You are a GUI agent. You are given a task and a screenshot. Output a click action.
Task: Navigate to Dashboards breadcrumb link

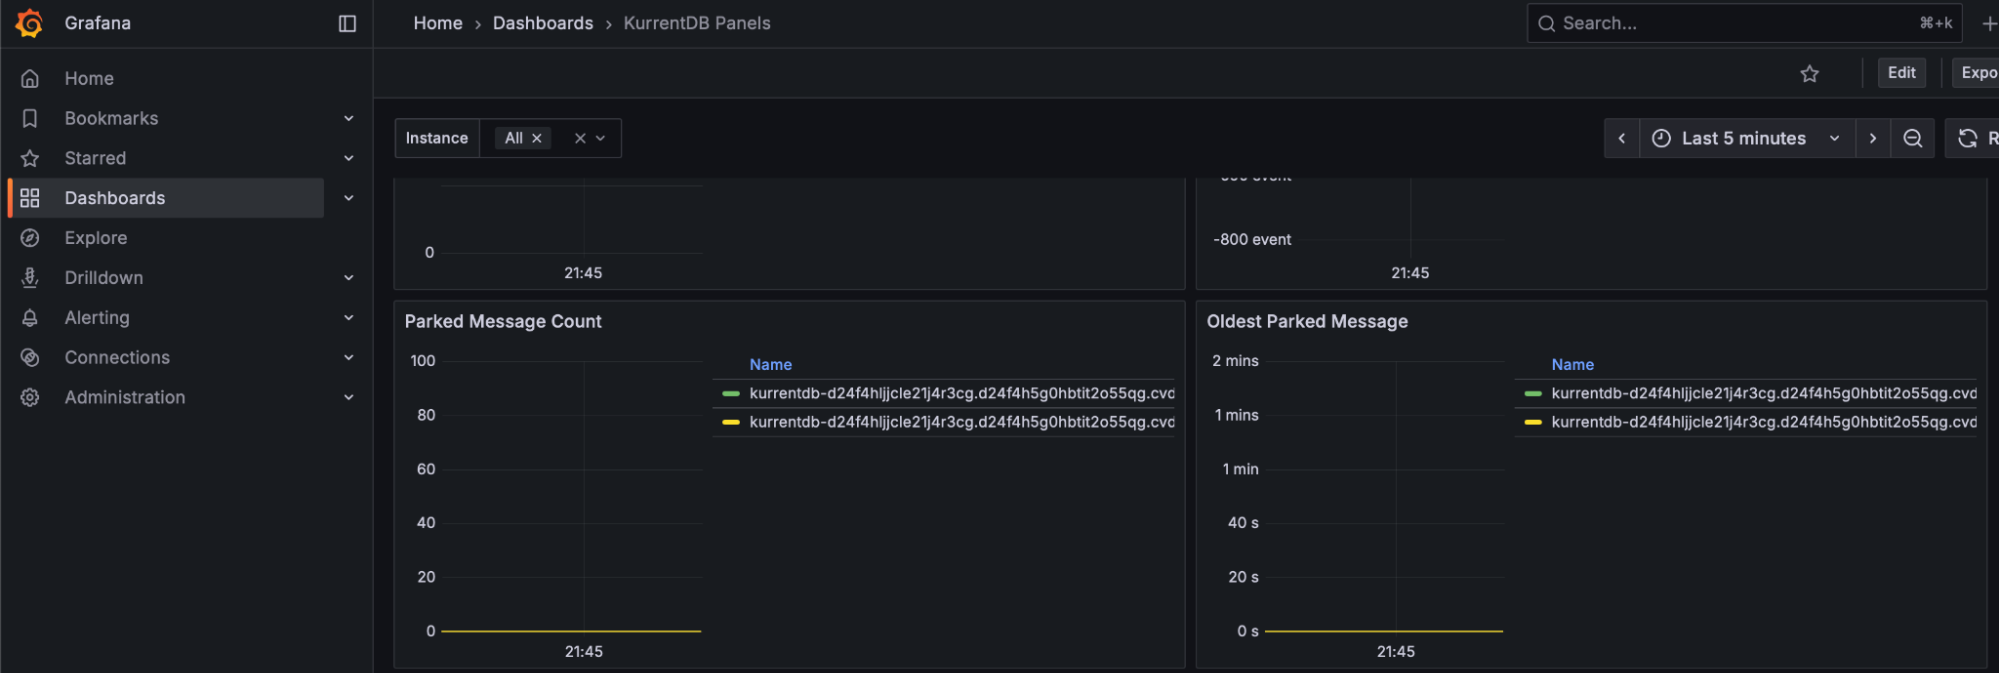pyautogui.click(x=542, y=23)
